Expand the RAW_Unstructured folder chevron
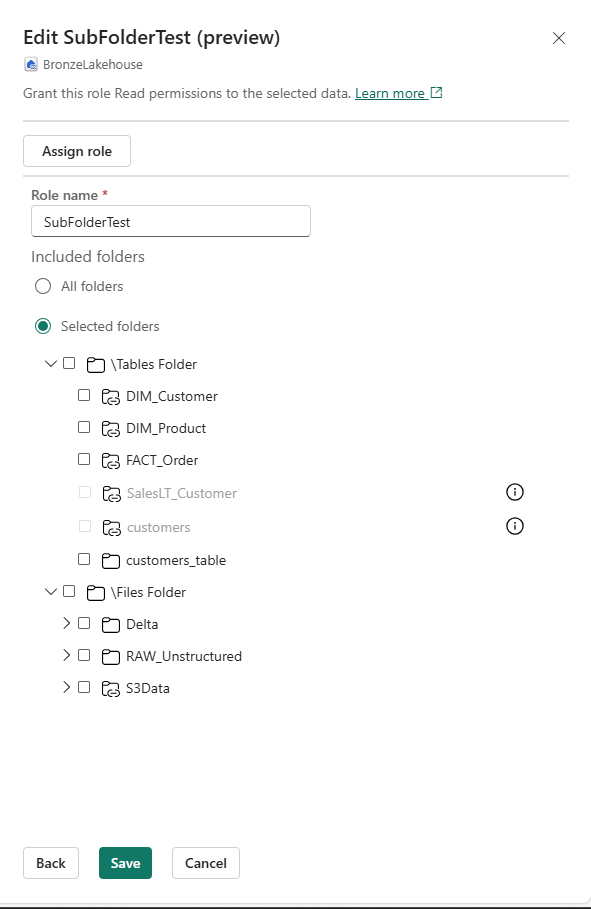Viewport: 591px width, 909px height. pyautogui.click(x=66, y=655)
